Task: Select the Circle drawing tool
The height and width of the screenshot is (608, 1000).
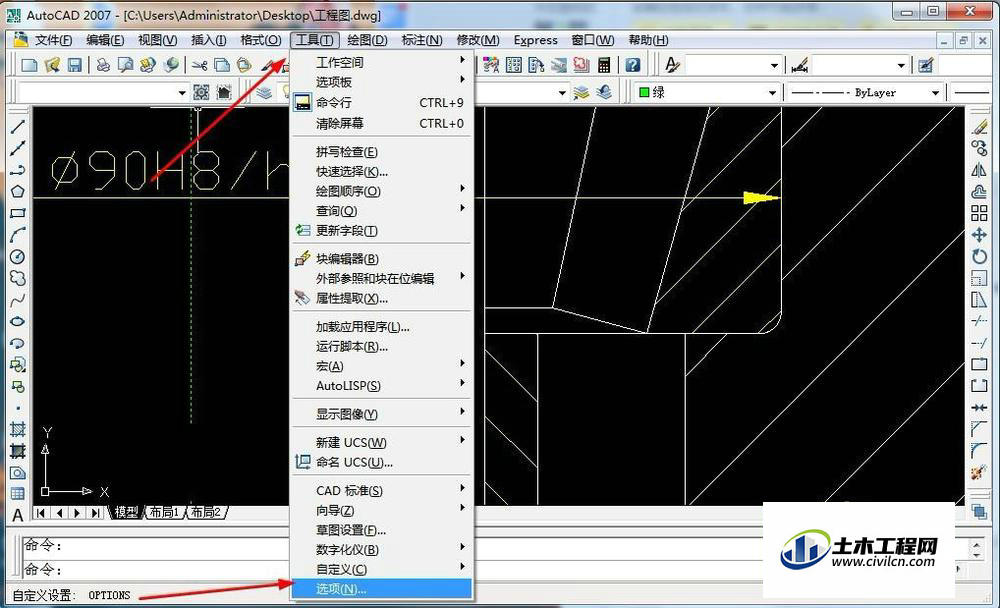Action: click(x=17, y=256)
